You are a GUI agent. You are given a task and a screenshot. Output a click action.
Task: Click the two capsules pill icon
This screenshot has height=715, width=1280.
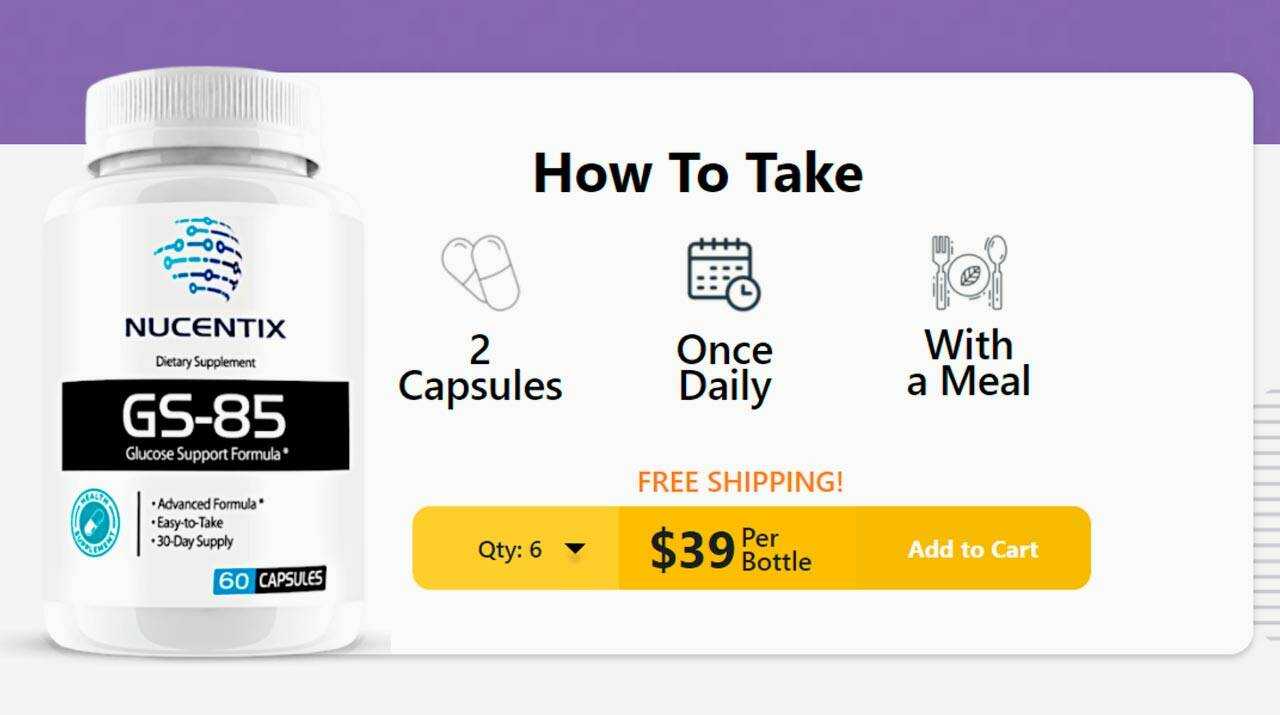tap(481, 272)
